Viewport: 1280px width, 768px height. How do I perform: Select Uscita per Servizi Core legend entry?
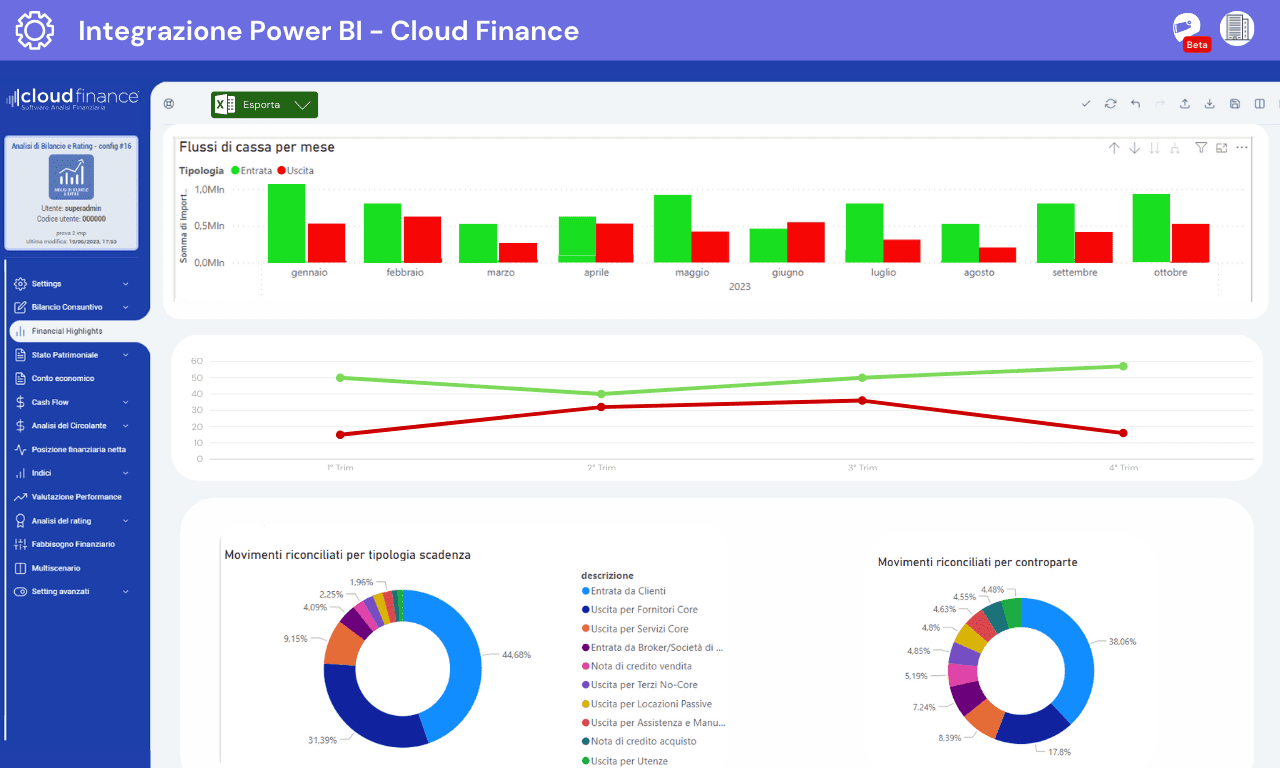click(x=635, y=629)
